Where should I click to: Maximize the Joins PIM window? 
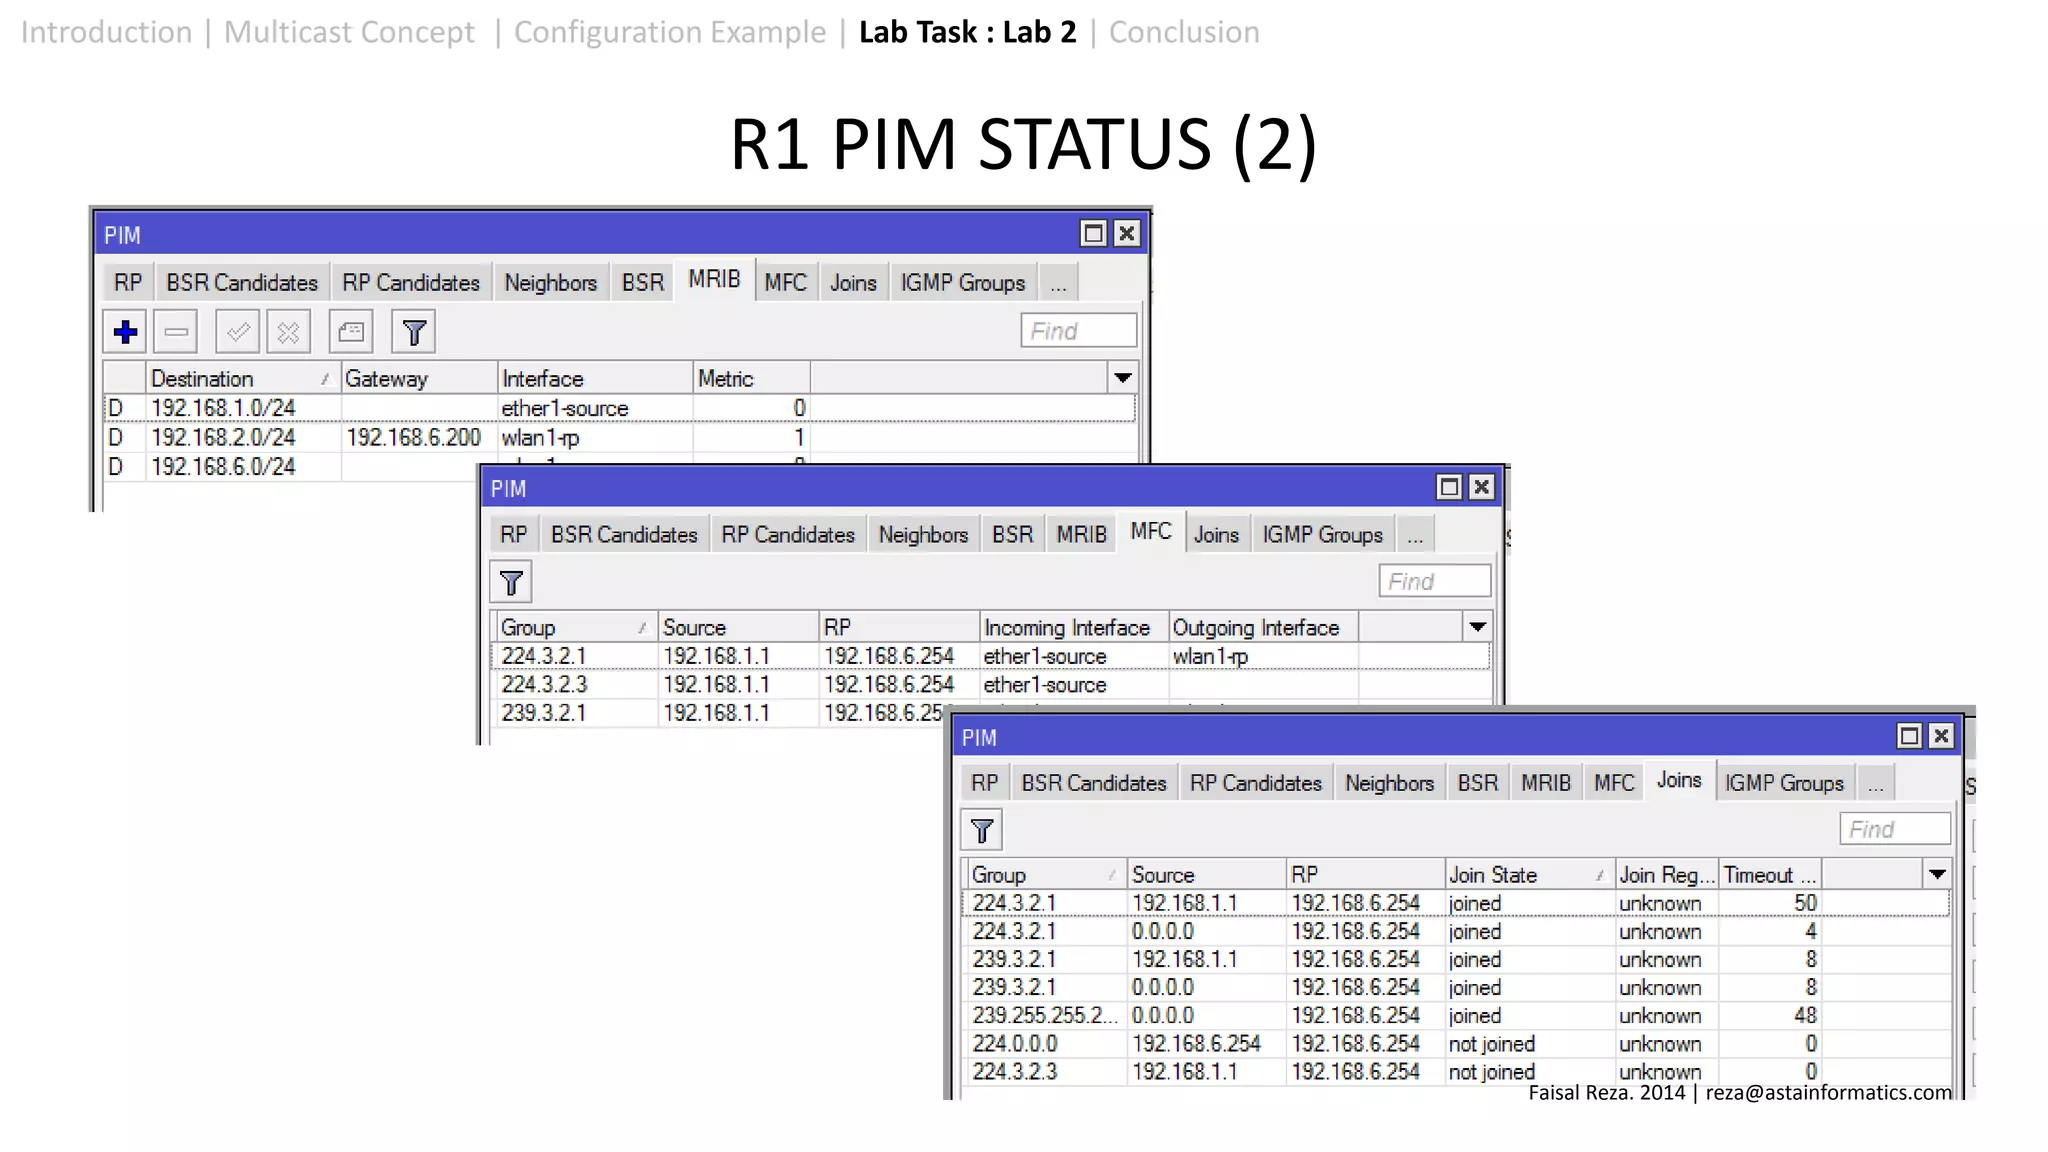point(1909,736)
